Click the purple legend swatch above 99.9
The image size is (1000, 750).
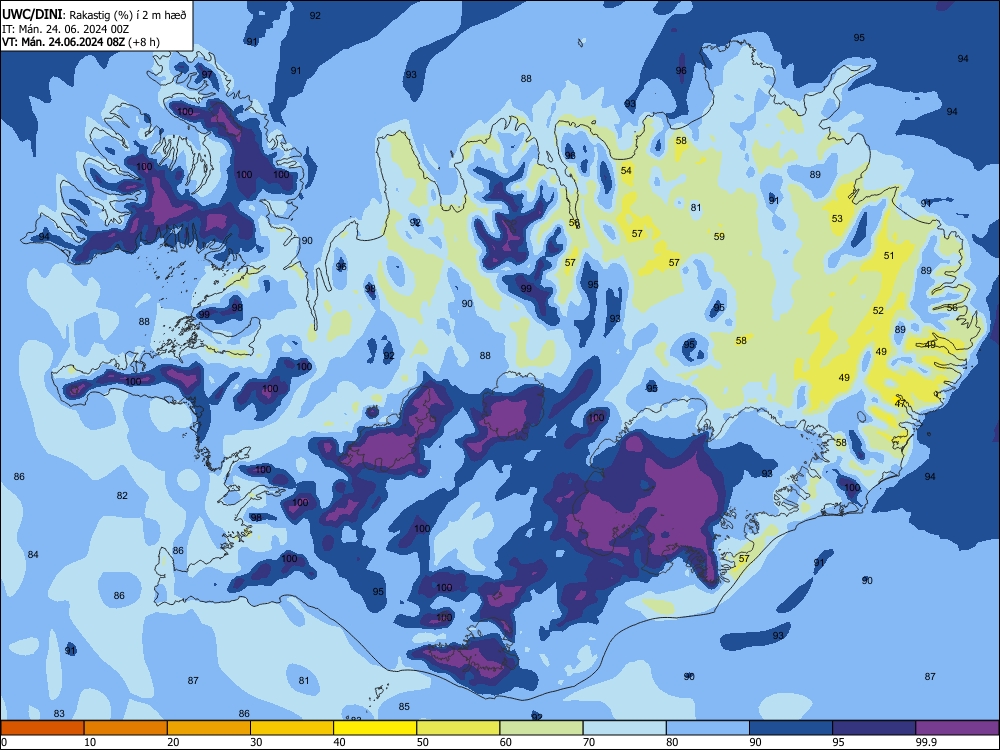click(x=957, y=728)
